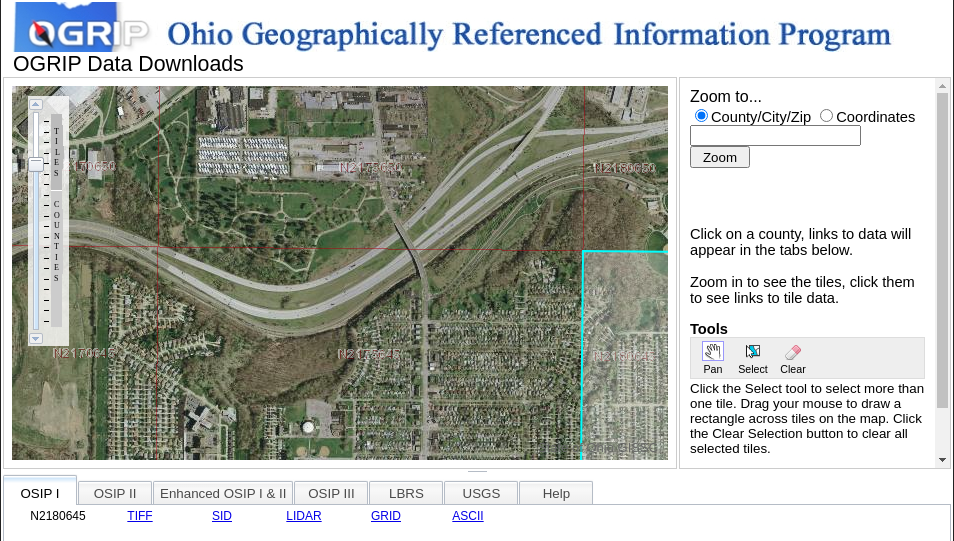Click zoom-in arrow atop map slider
This screenshot has height=541, width=954.
coord(35,104)
